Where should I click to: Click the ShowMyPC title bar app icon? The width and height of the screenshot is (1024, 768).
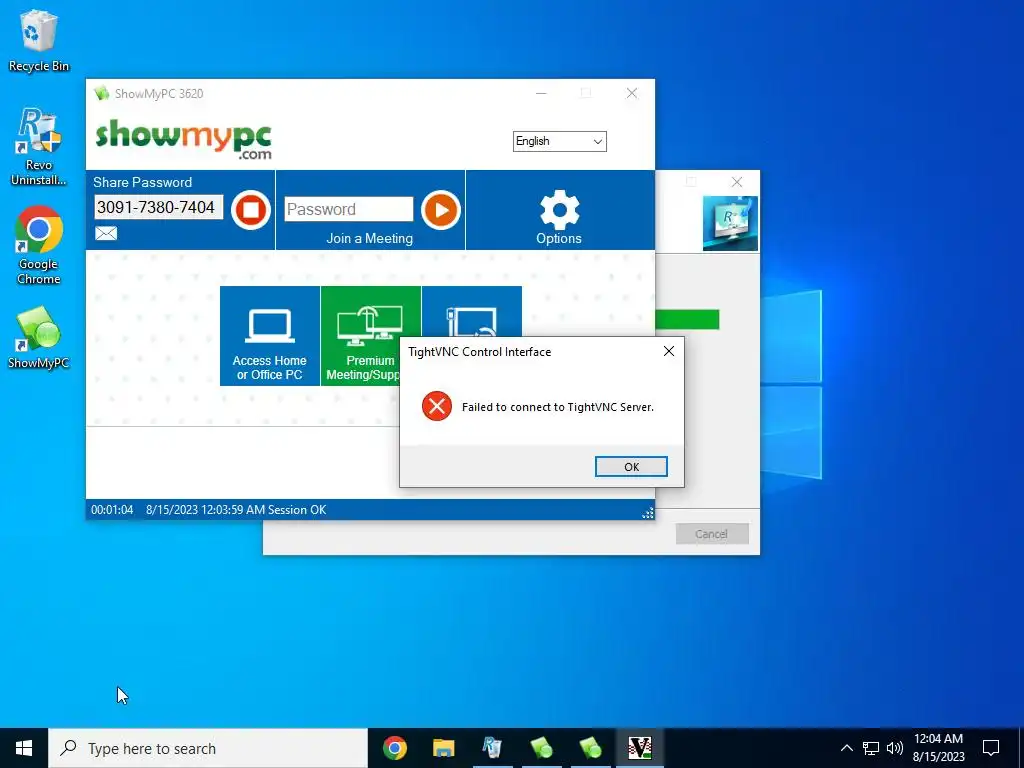101,93
